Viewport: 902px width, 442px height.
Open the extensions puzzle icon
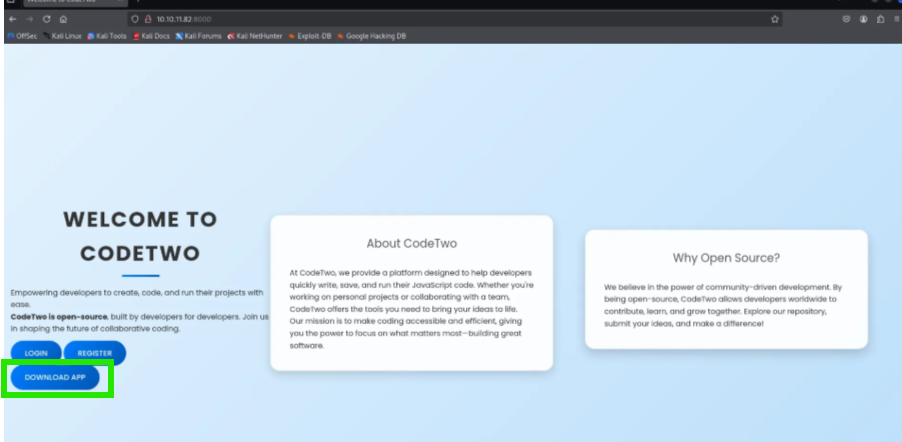click(x=881, y=19)
